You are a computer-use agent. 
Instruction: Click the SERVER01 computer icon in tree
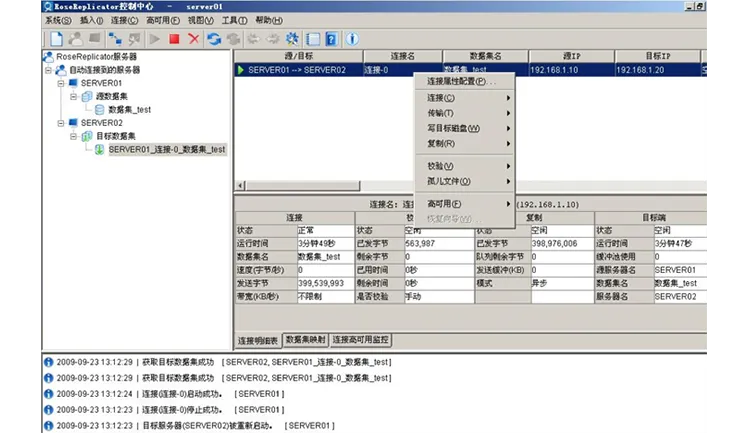73,83
